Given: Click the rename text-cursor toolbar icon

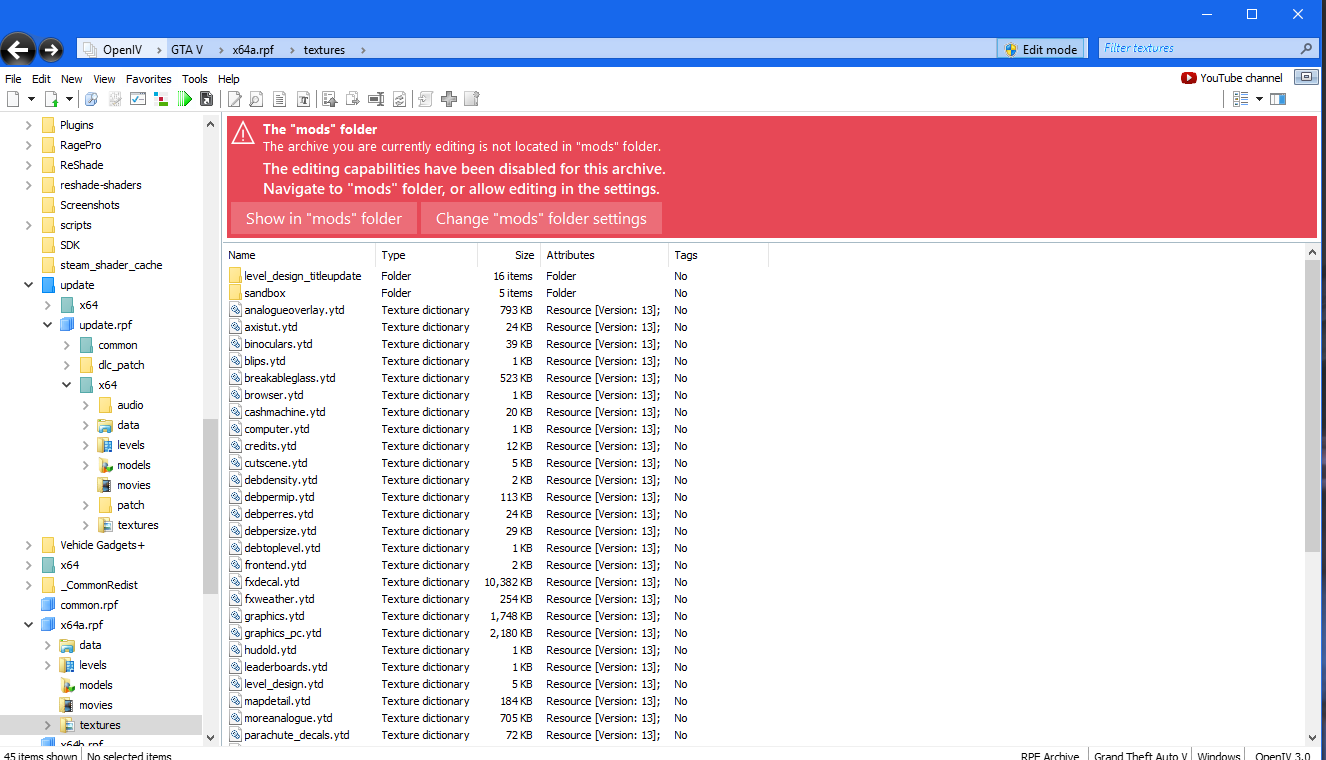Looking at the screenshot, I should [x=376, y=99].
